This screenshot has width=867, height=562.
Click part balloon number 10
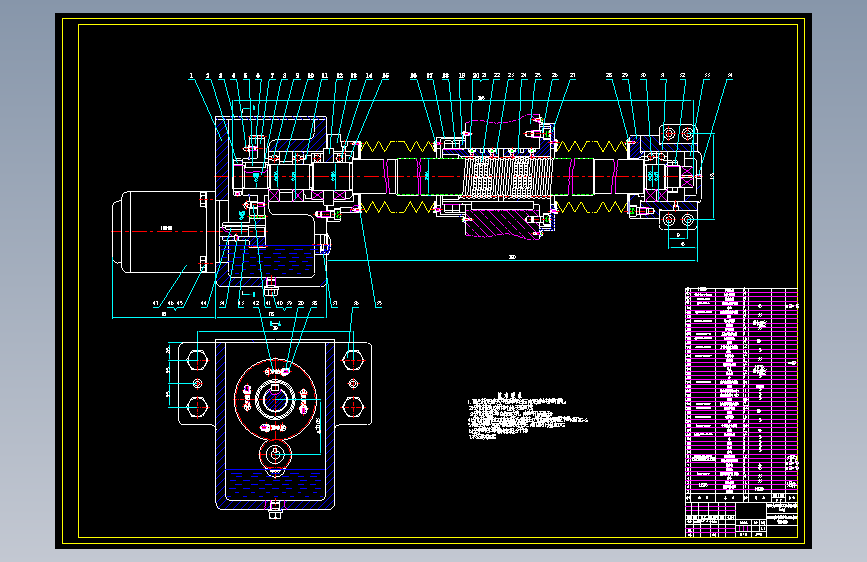pos(311,76)
